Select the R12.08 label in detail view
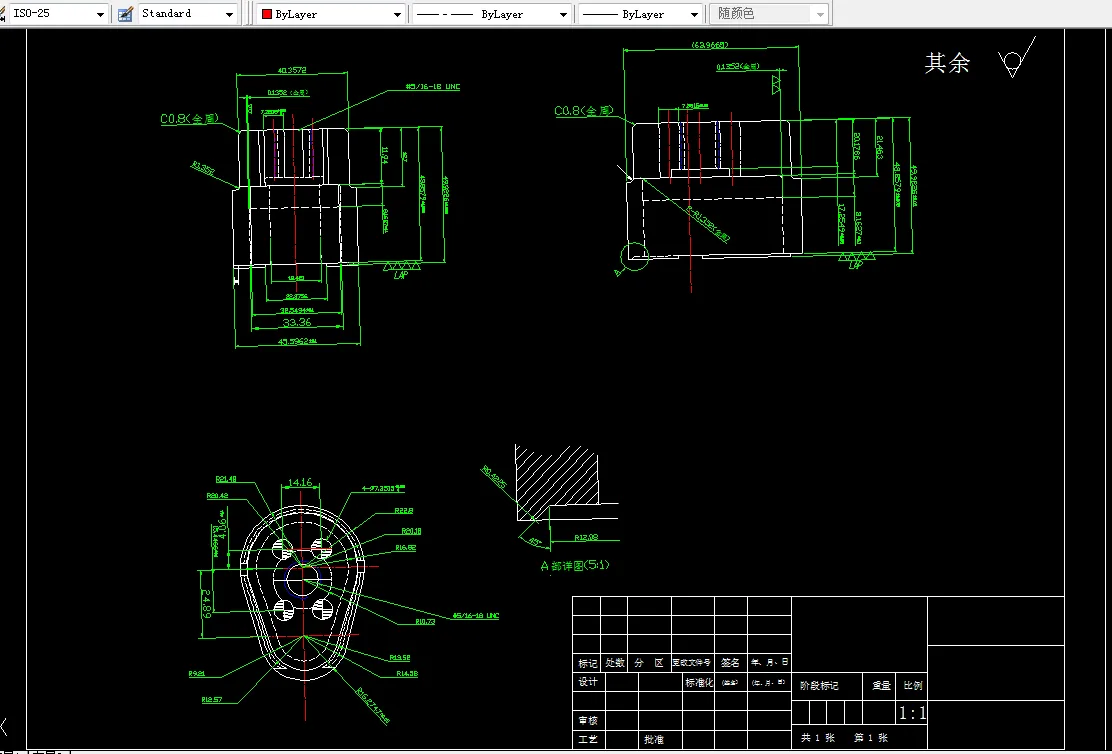The width and height of the screenshot is (1112, 754). coord(586,537)
